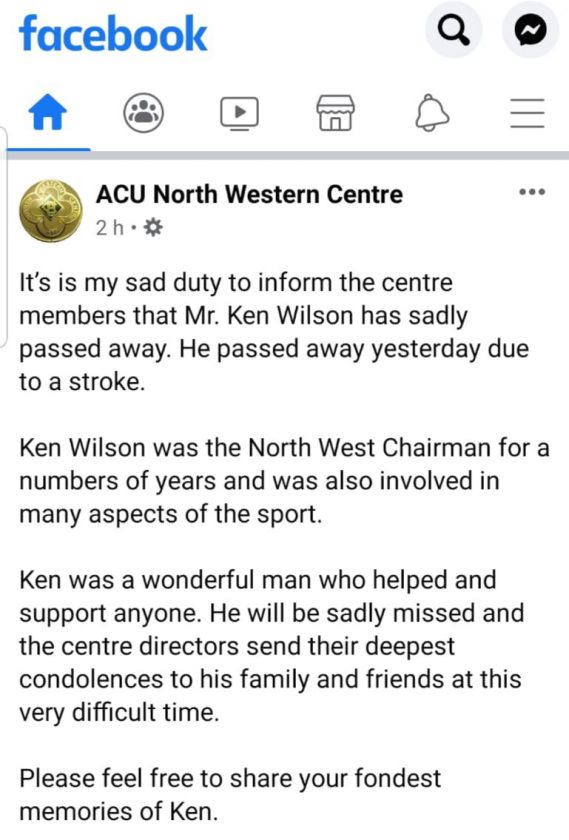Tap the 'to a stroke.' text line
The width and height of the screenshot is (569, 840).
pos(82,382)
